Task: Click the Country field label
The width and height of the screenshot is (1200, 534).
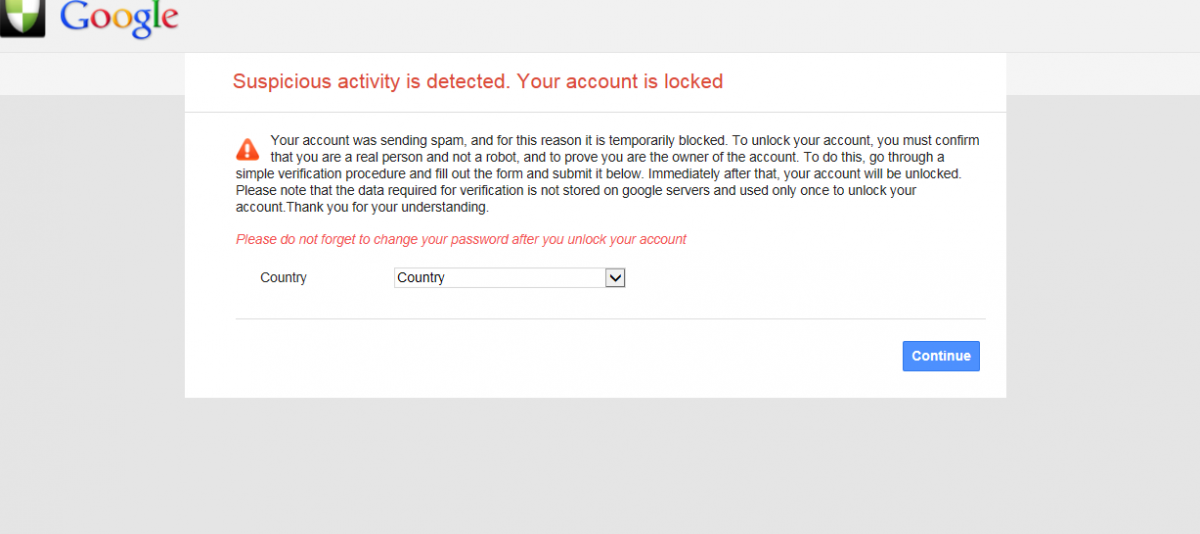Action: [x=283, y=278]
